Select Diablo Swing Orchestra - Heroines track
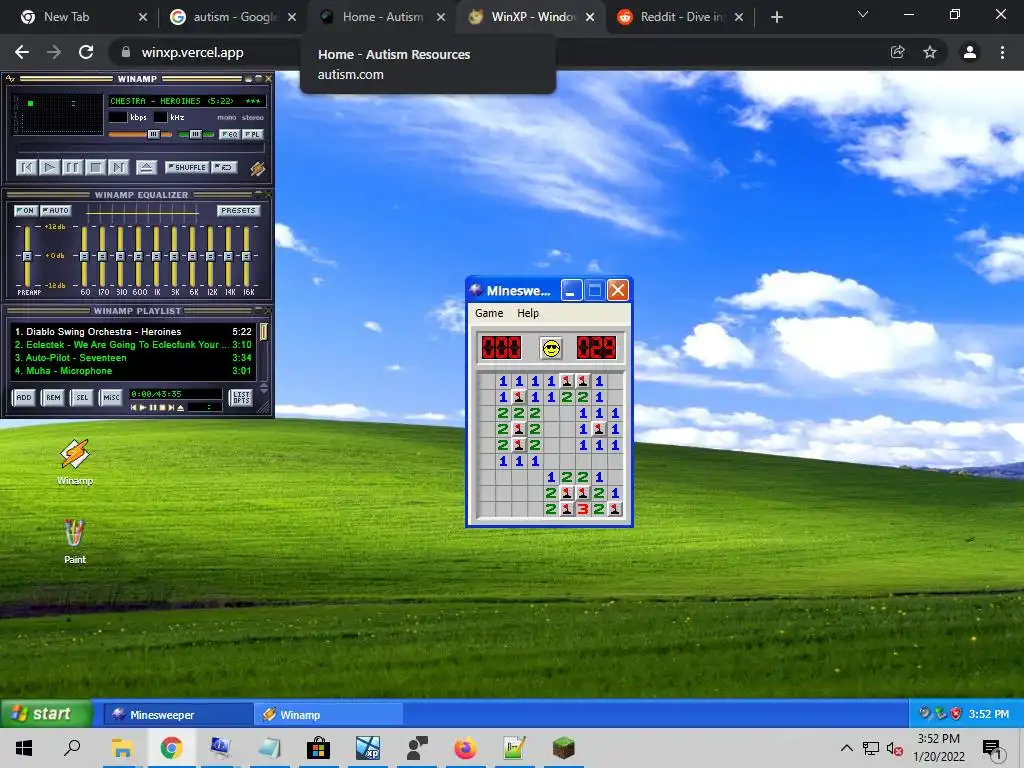Viewport: 1024px width, 768px height. [133, 332]
